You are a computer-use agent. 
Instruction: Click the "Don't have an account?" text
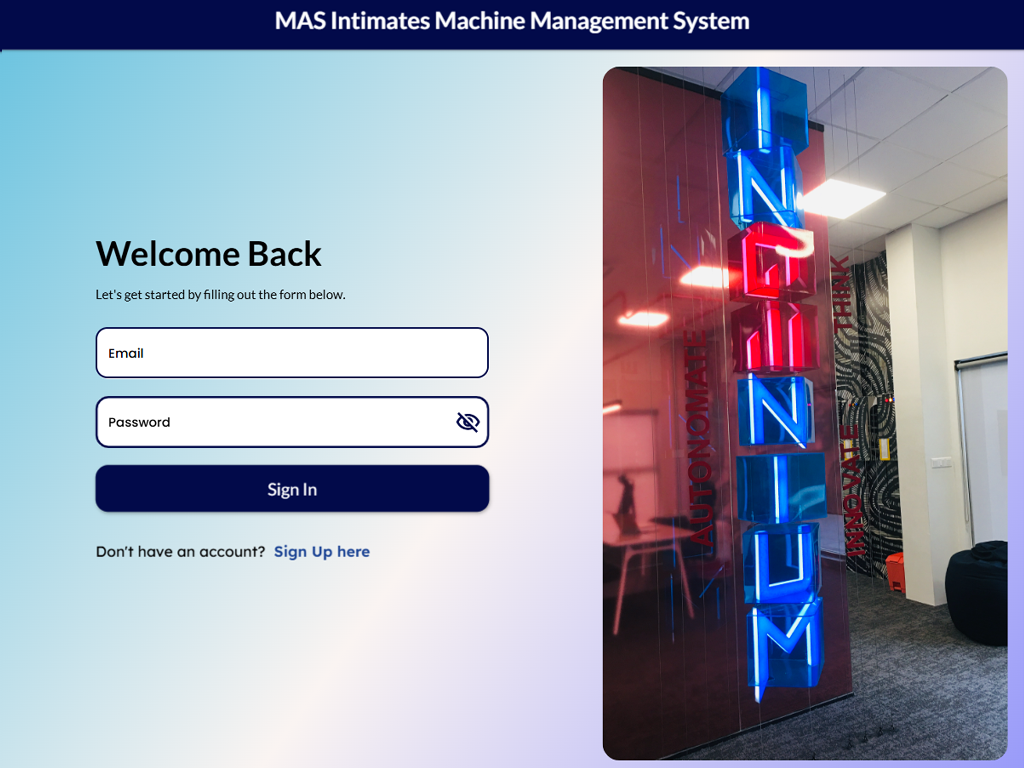180,551
